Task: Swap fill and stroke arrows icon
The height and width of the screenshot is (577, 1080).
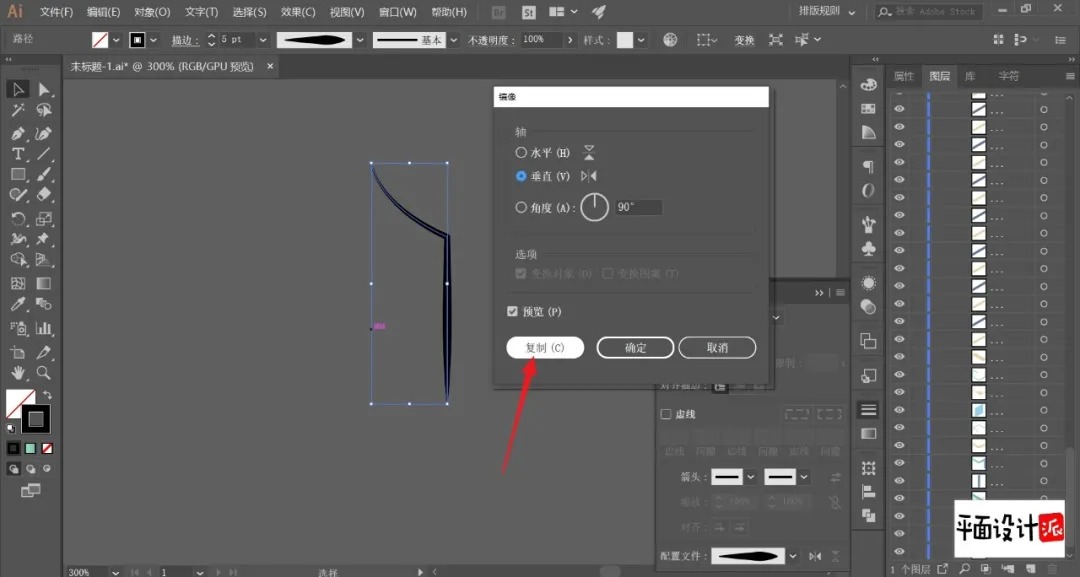Action: pos(47,395)
